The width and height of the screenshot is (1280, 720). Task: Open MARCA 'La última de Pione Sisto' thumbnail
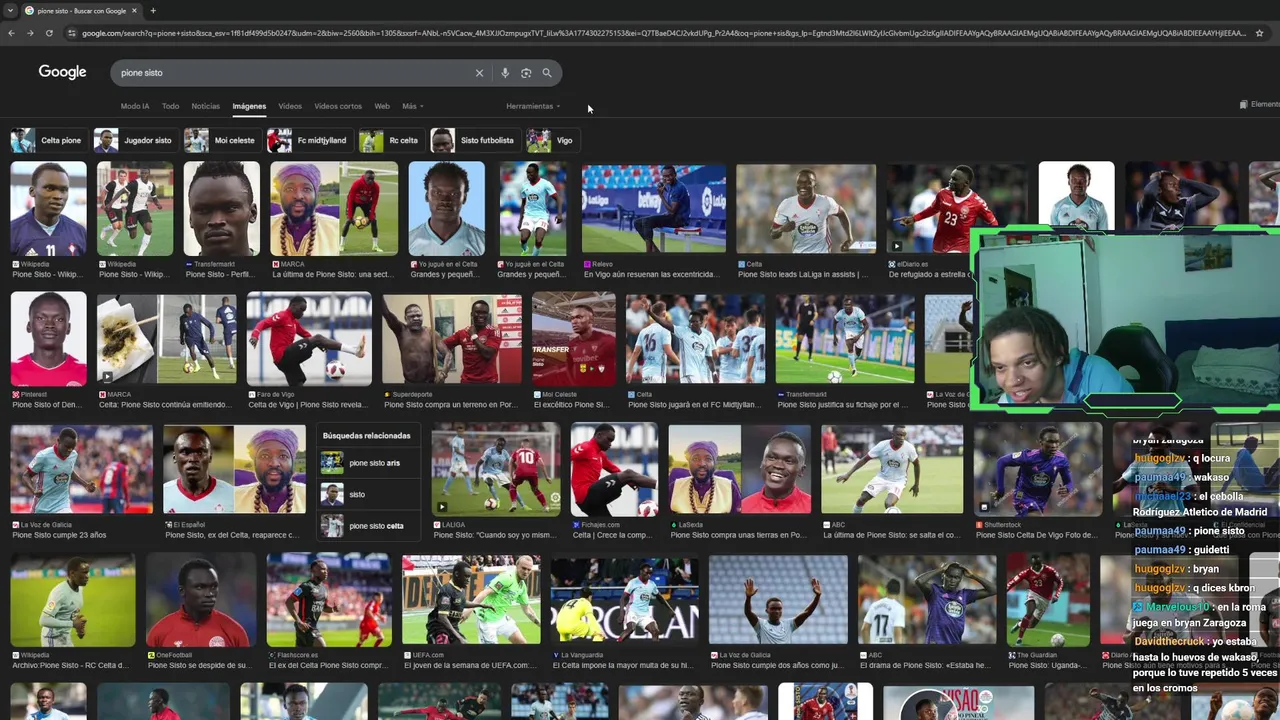(x=334, y=209)
